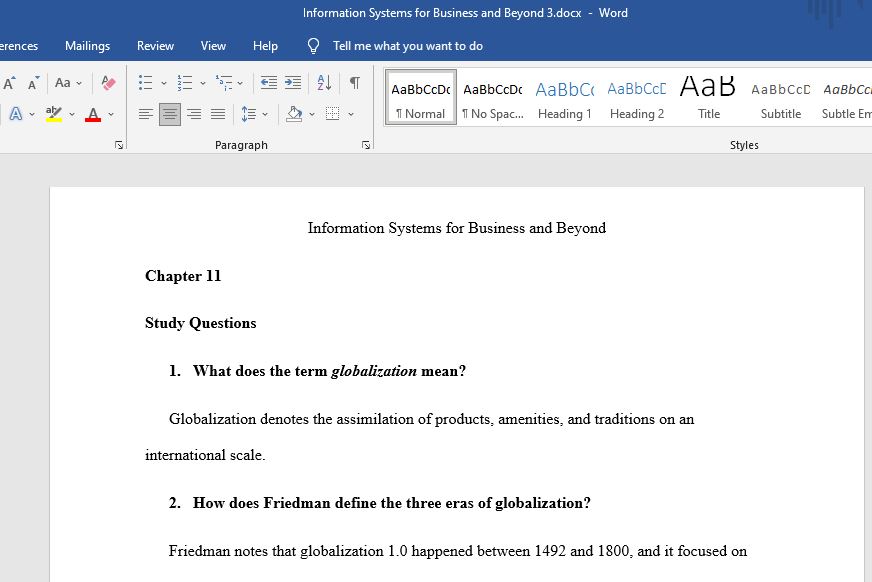Click the Change Case Aa button

point(63,83)
